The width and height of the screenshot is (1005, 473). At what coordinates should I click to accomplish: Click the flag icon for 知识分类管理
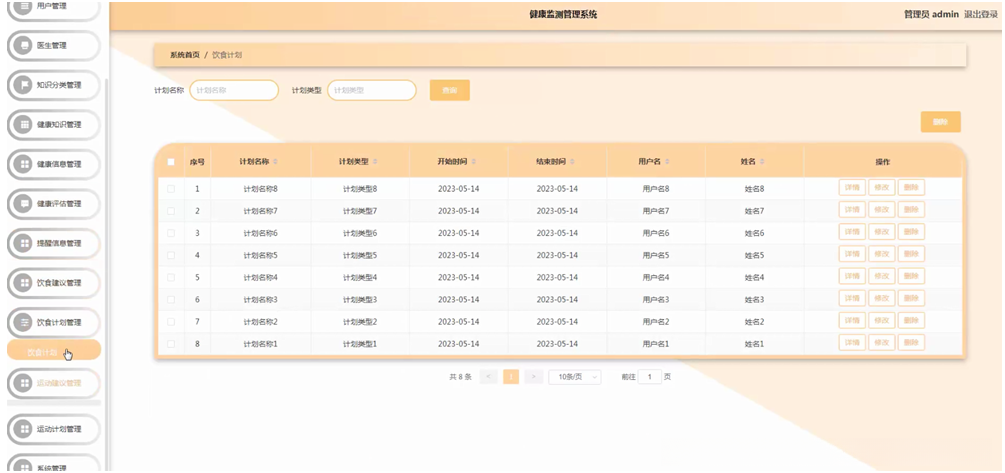coord(24,85)
